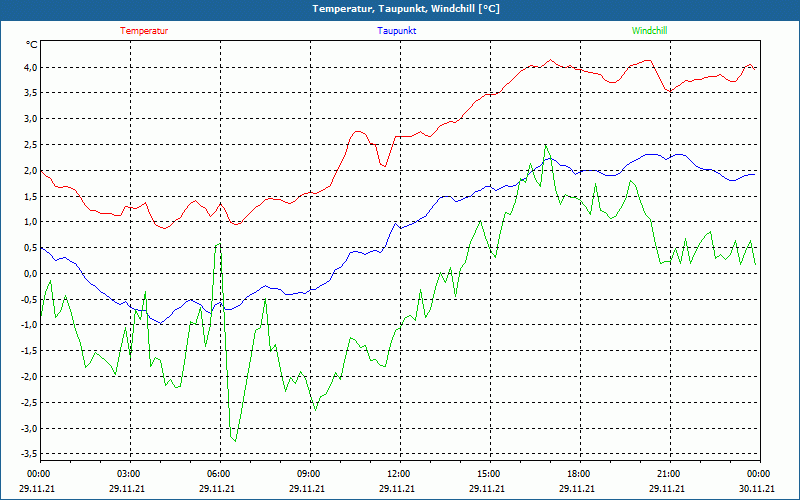
Task: Click the '18:00' time axis label
Action: 577,474
